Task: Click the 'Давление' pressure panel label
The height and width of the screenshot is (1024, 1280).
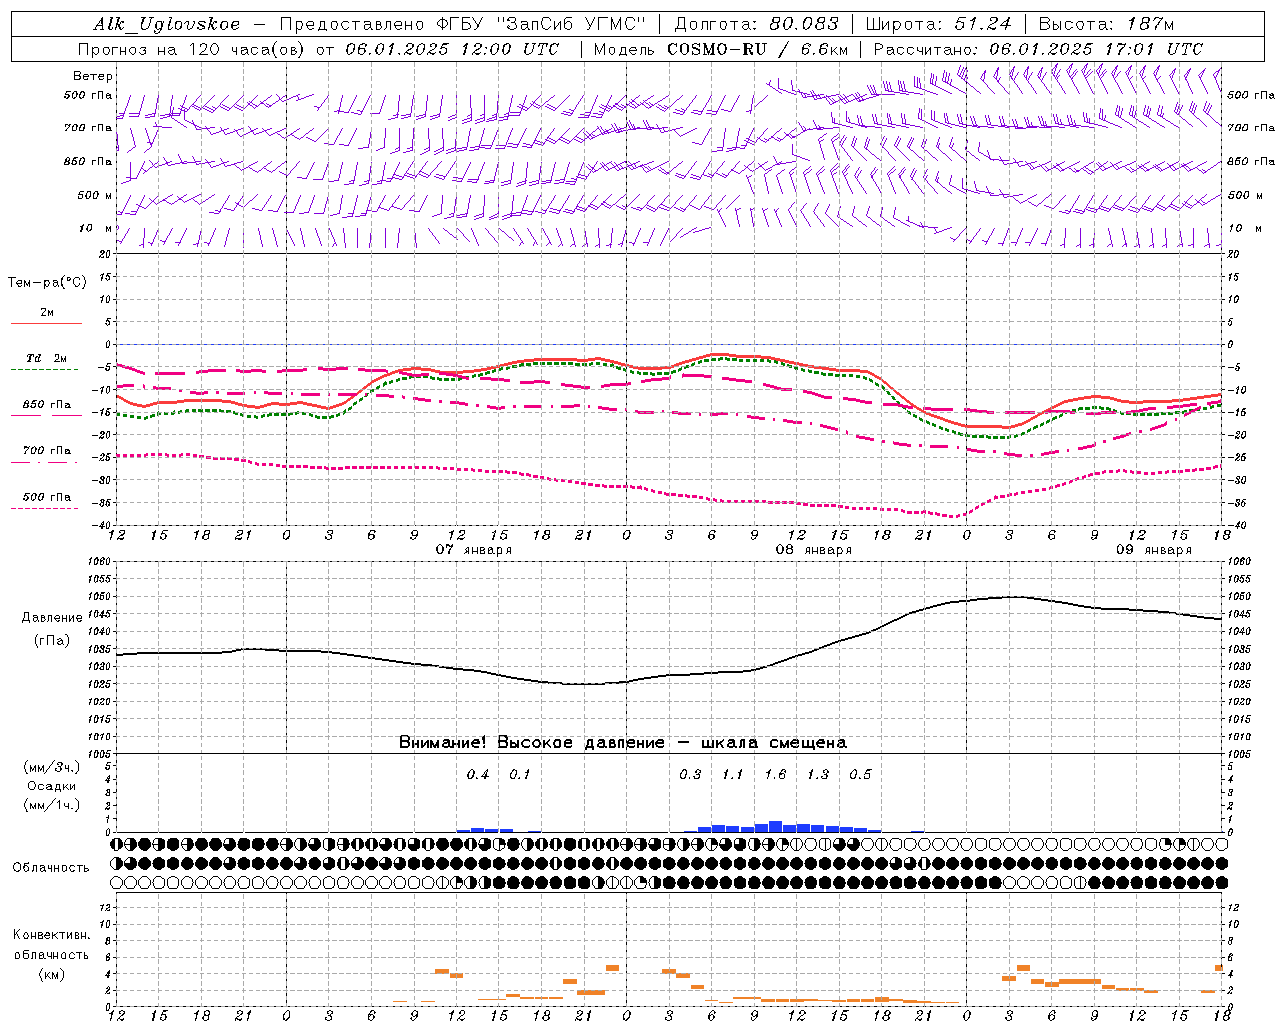Action: point(52,618)
